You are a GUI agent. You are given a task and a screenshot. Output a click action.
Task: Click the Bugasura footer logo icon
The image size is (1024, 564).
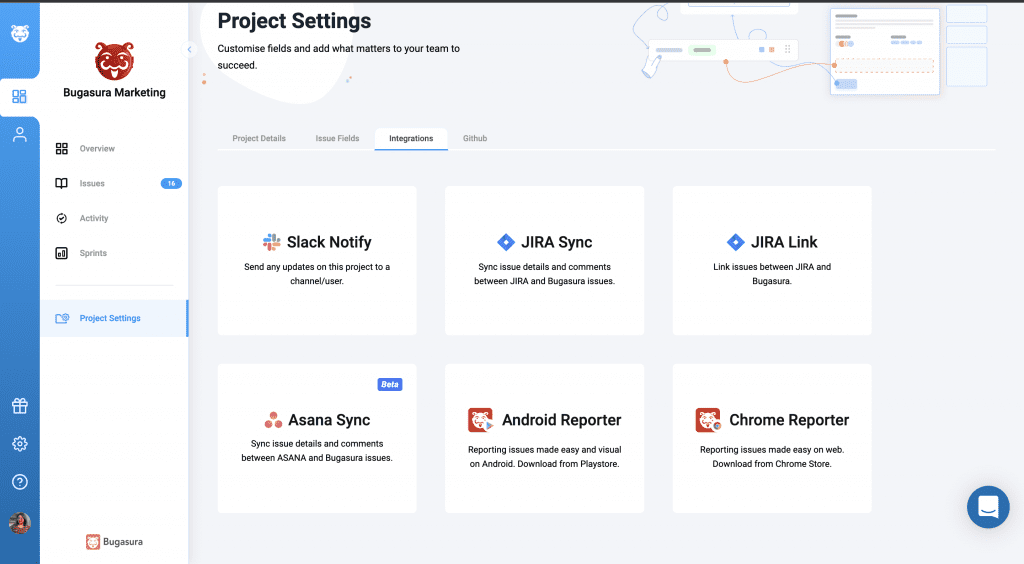point(93,542)
